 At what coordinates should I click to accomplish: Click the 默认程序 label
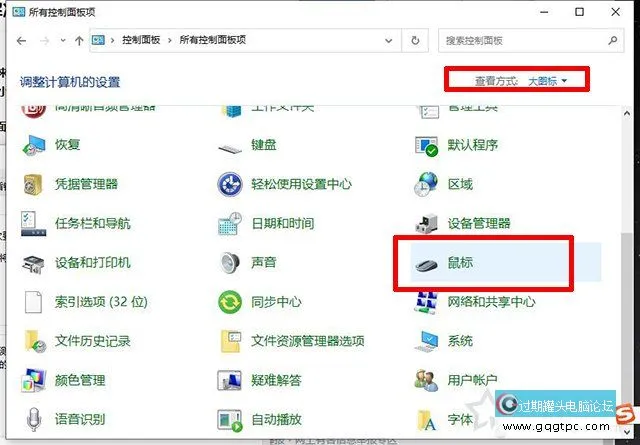click(x=473, y=145)
